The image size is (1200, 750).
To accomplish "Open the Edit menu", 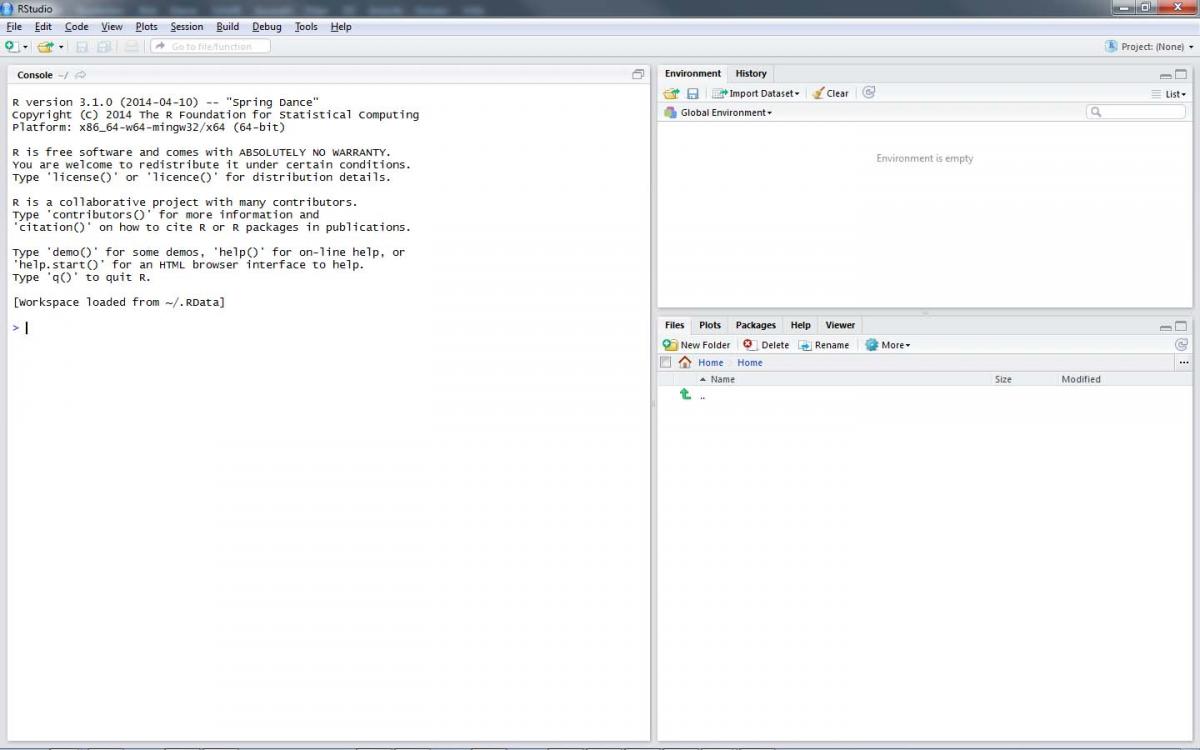I will 43,27.
